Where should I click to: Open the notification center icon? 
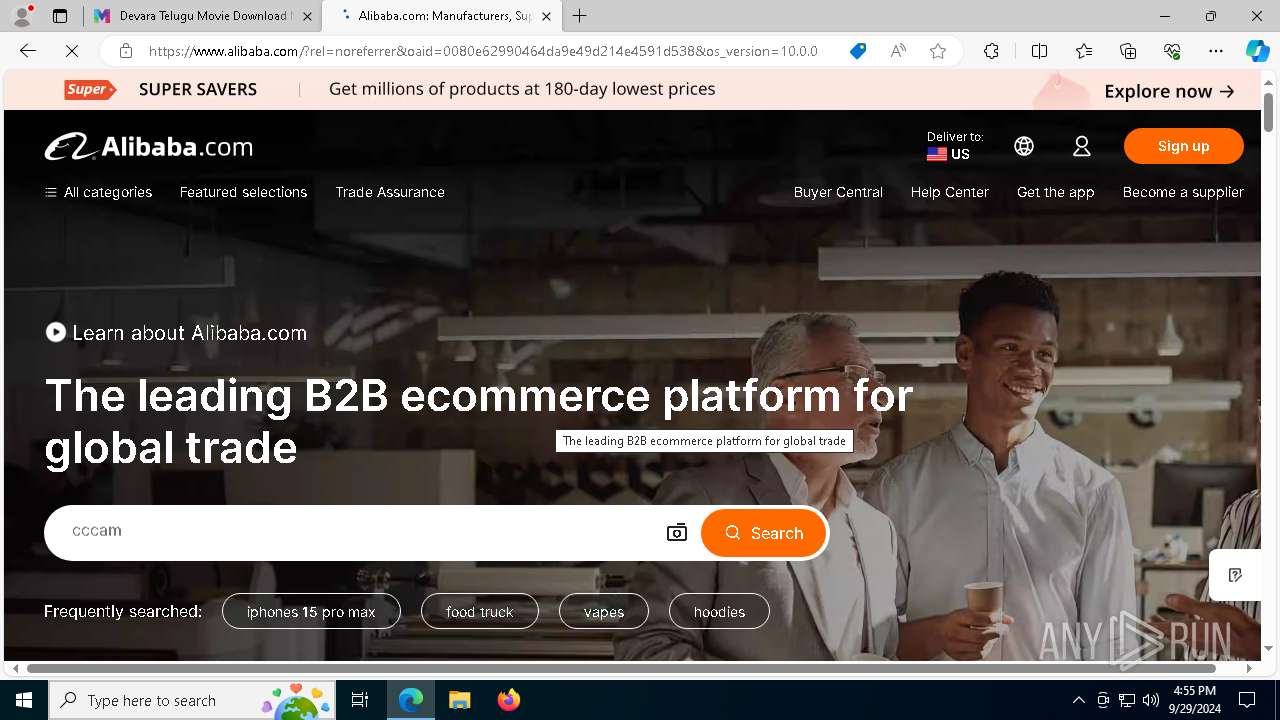1247,700
